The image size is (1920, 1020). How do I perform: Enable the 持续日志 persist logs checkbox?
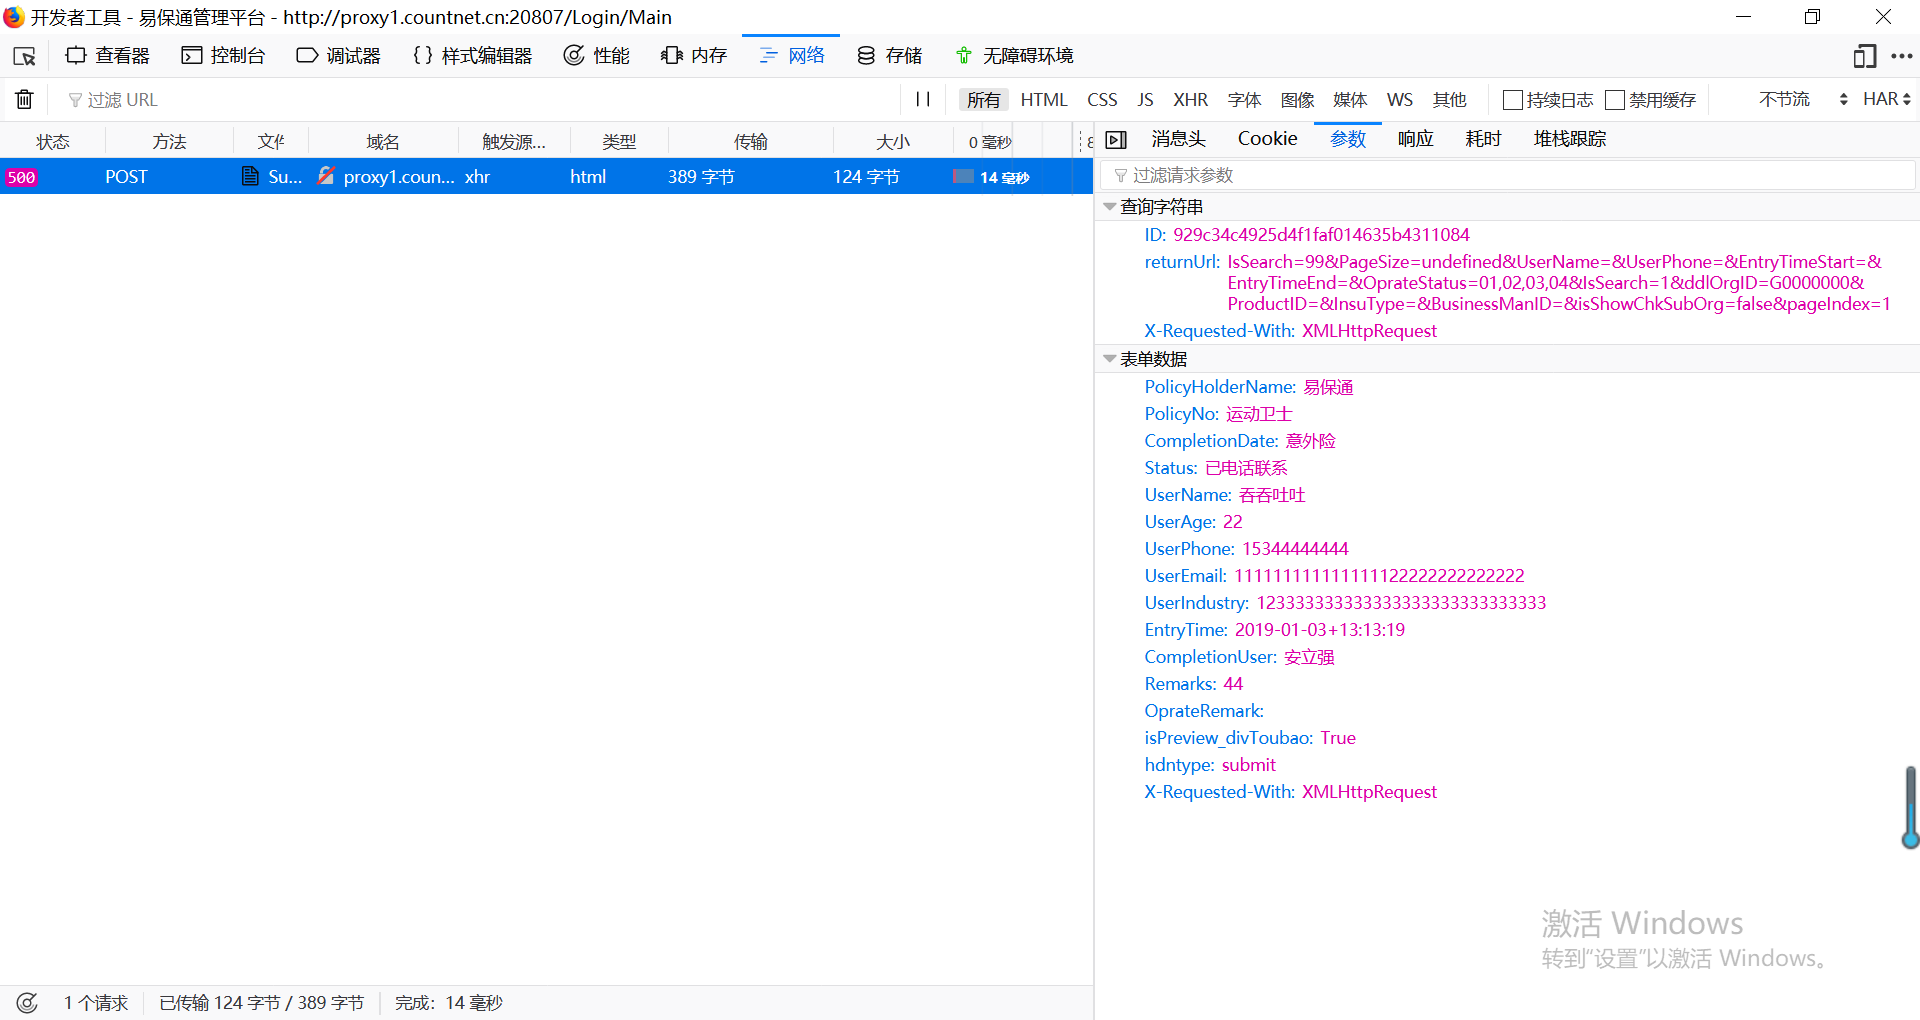[1513, 100]
